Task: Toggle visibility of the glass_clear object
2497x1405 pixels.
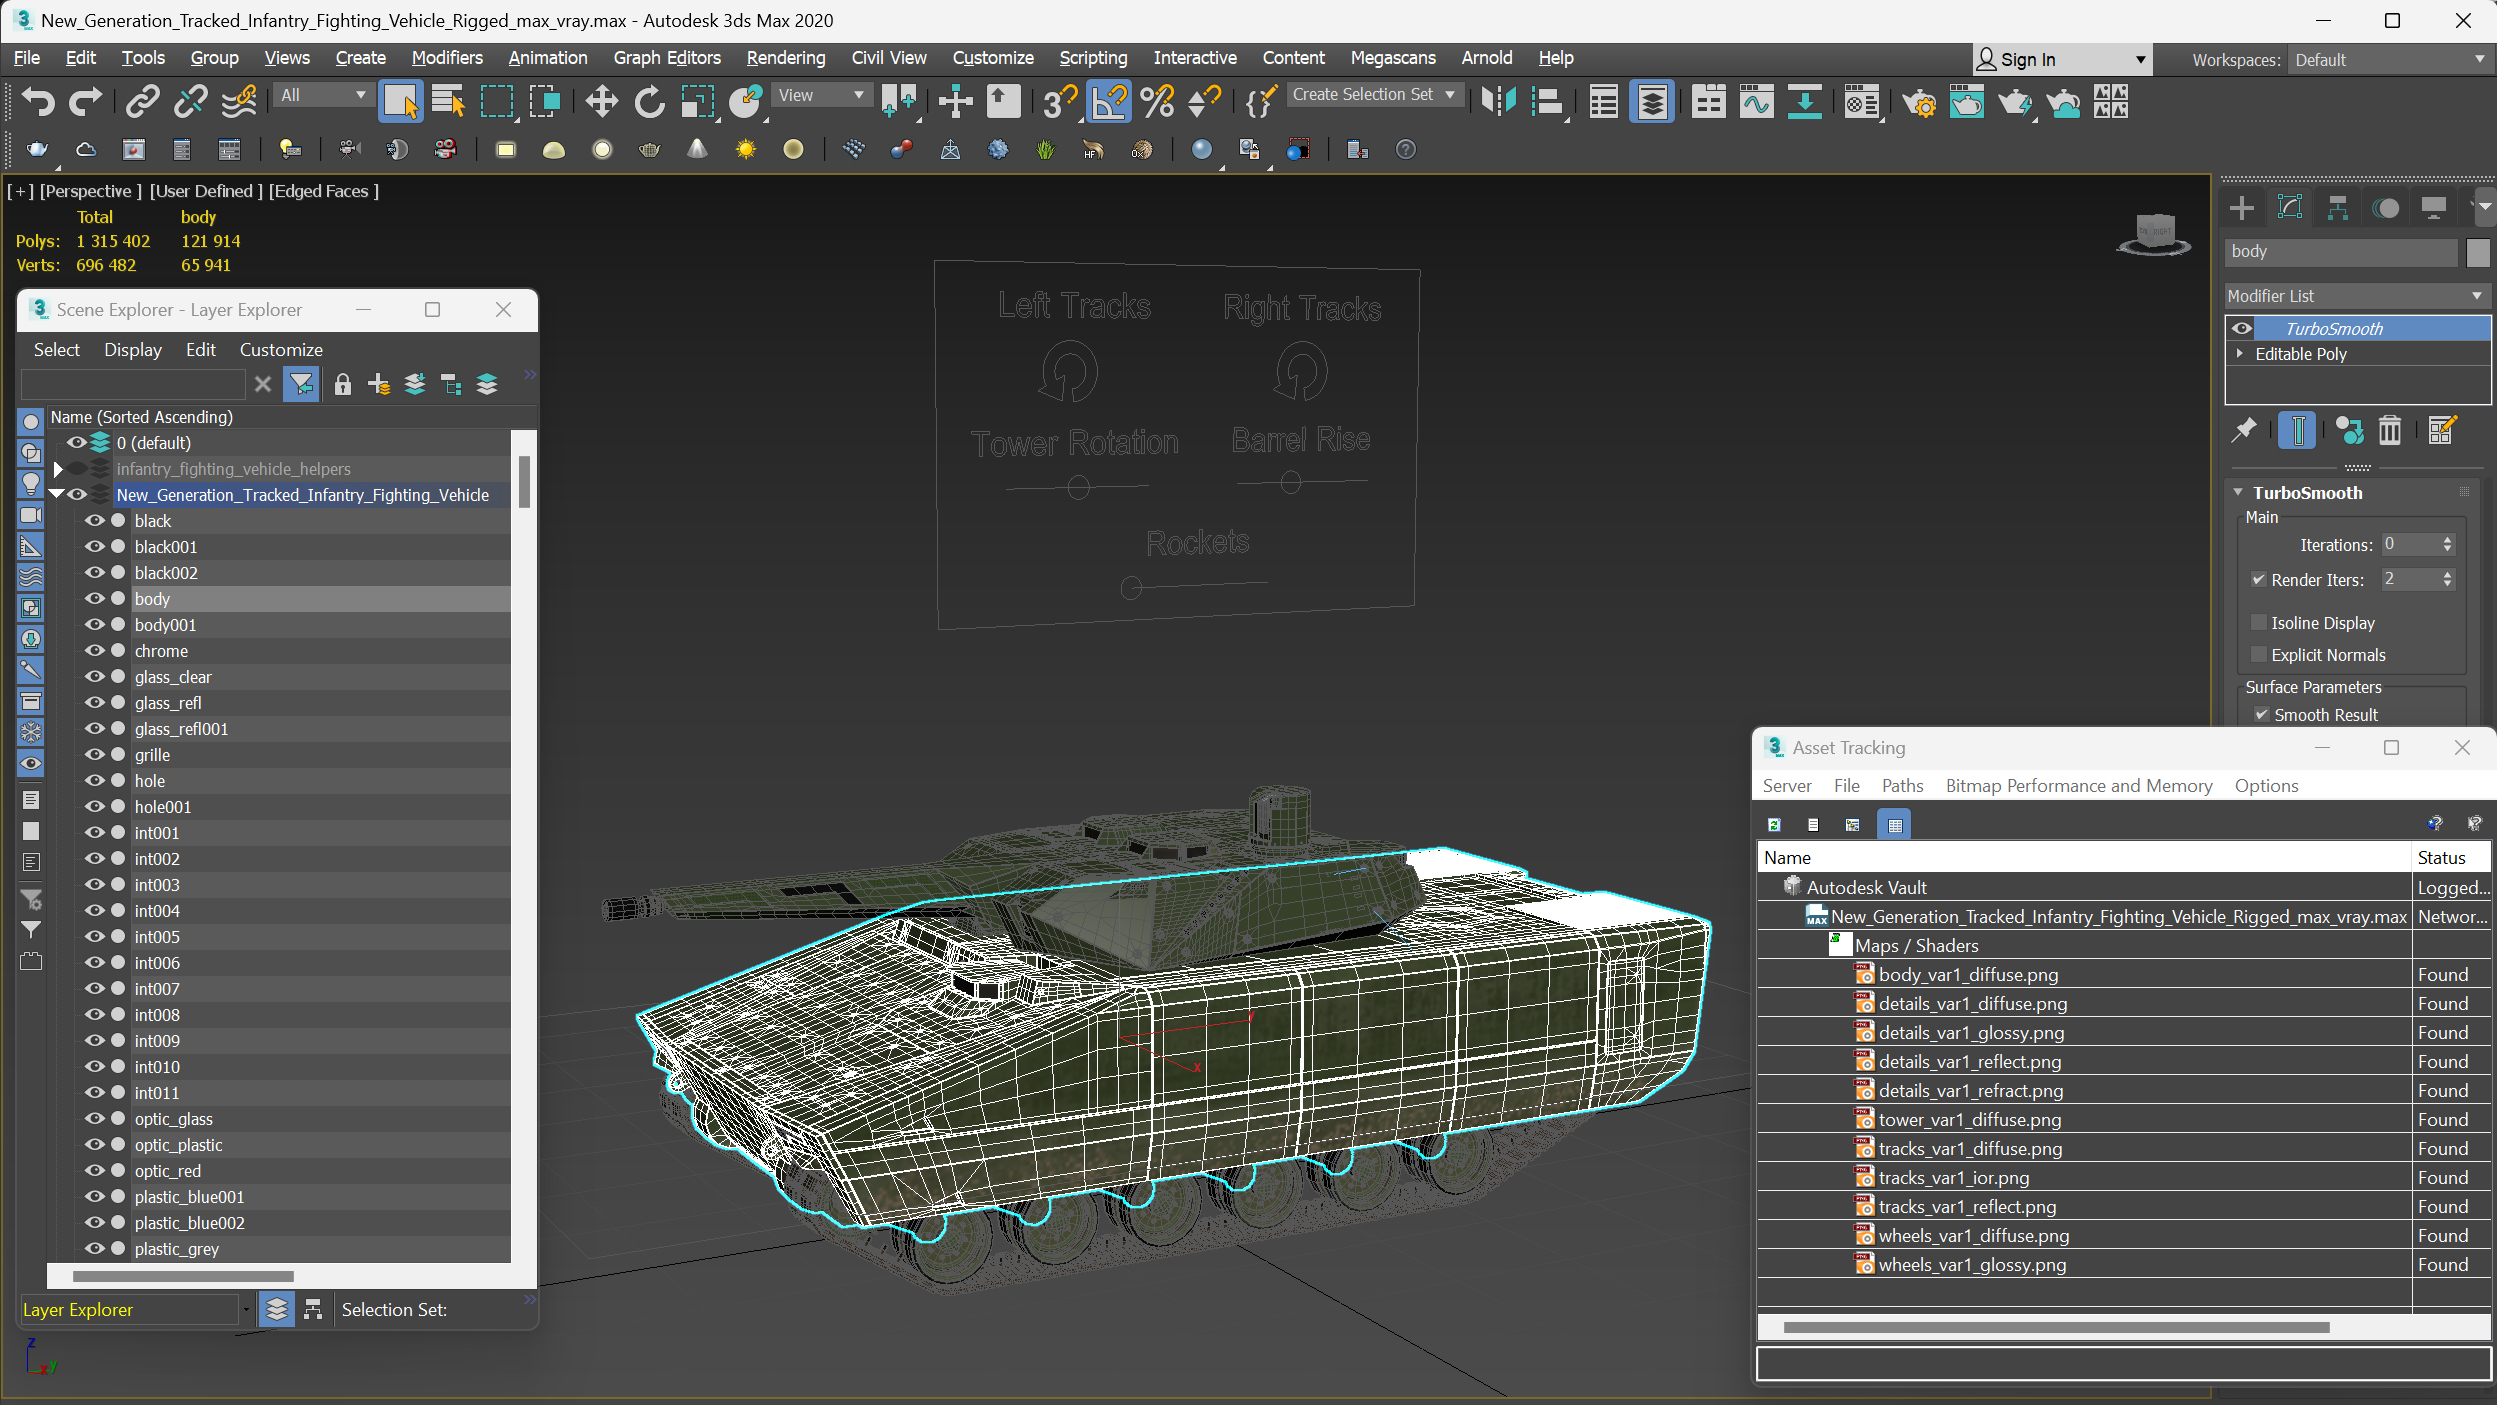Action: click(95, 676)
